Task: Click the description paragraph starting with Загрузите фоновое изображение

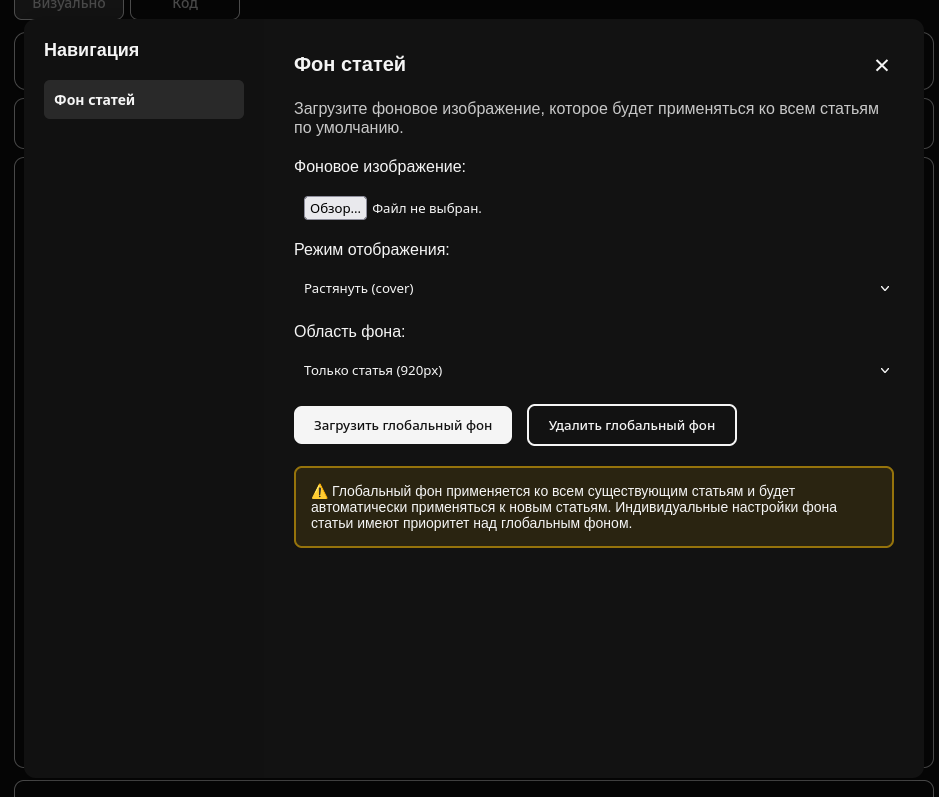Action: [x=586, y=118]
